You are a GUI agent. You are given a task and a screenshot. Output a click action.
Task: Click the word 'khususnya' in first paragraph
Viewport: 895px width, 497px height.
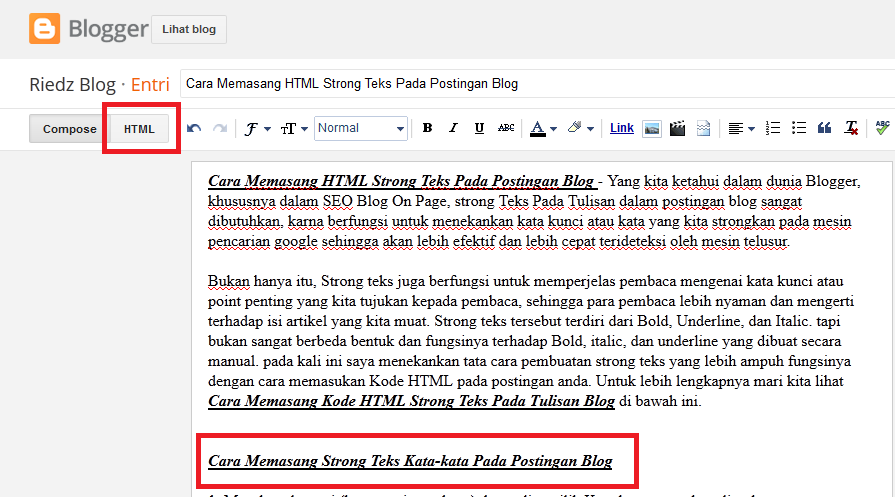pos(241,201)
